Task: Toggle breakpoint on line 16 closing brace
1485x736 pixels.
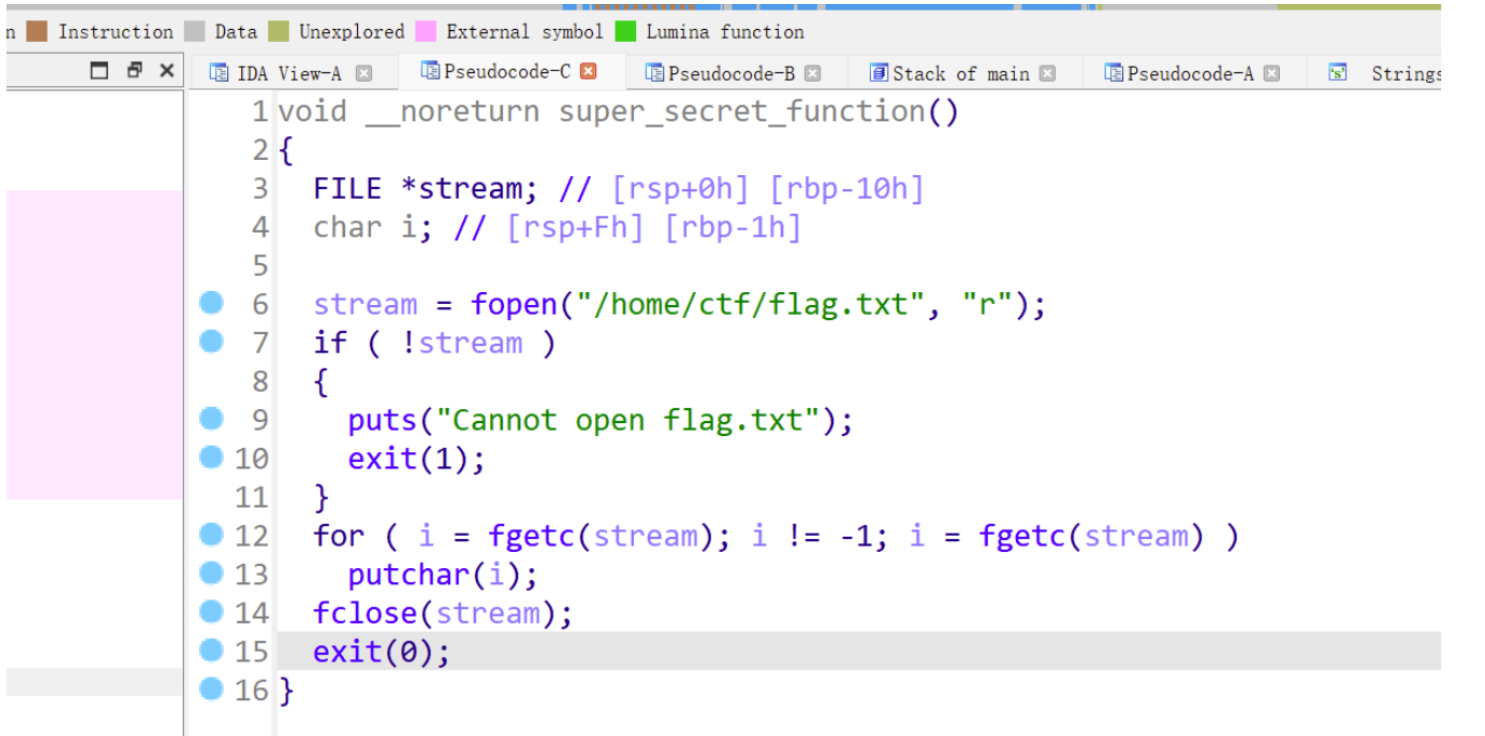Action: [211, 688]
